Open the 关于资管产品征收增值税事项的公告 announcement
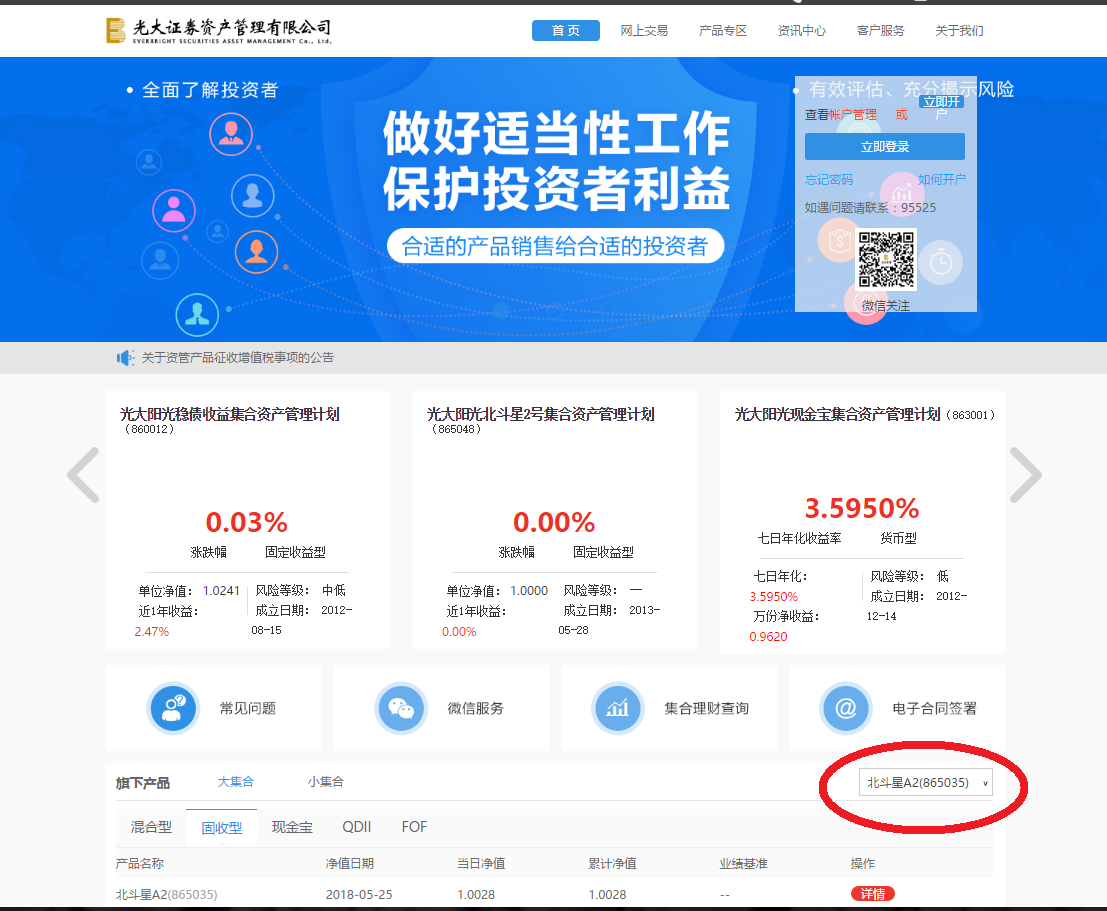This screenshot has height=911, width=1107. 238,358
